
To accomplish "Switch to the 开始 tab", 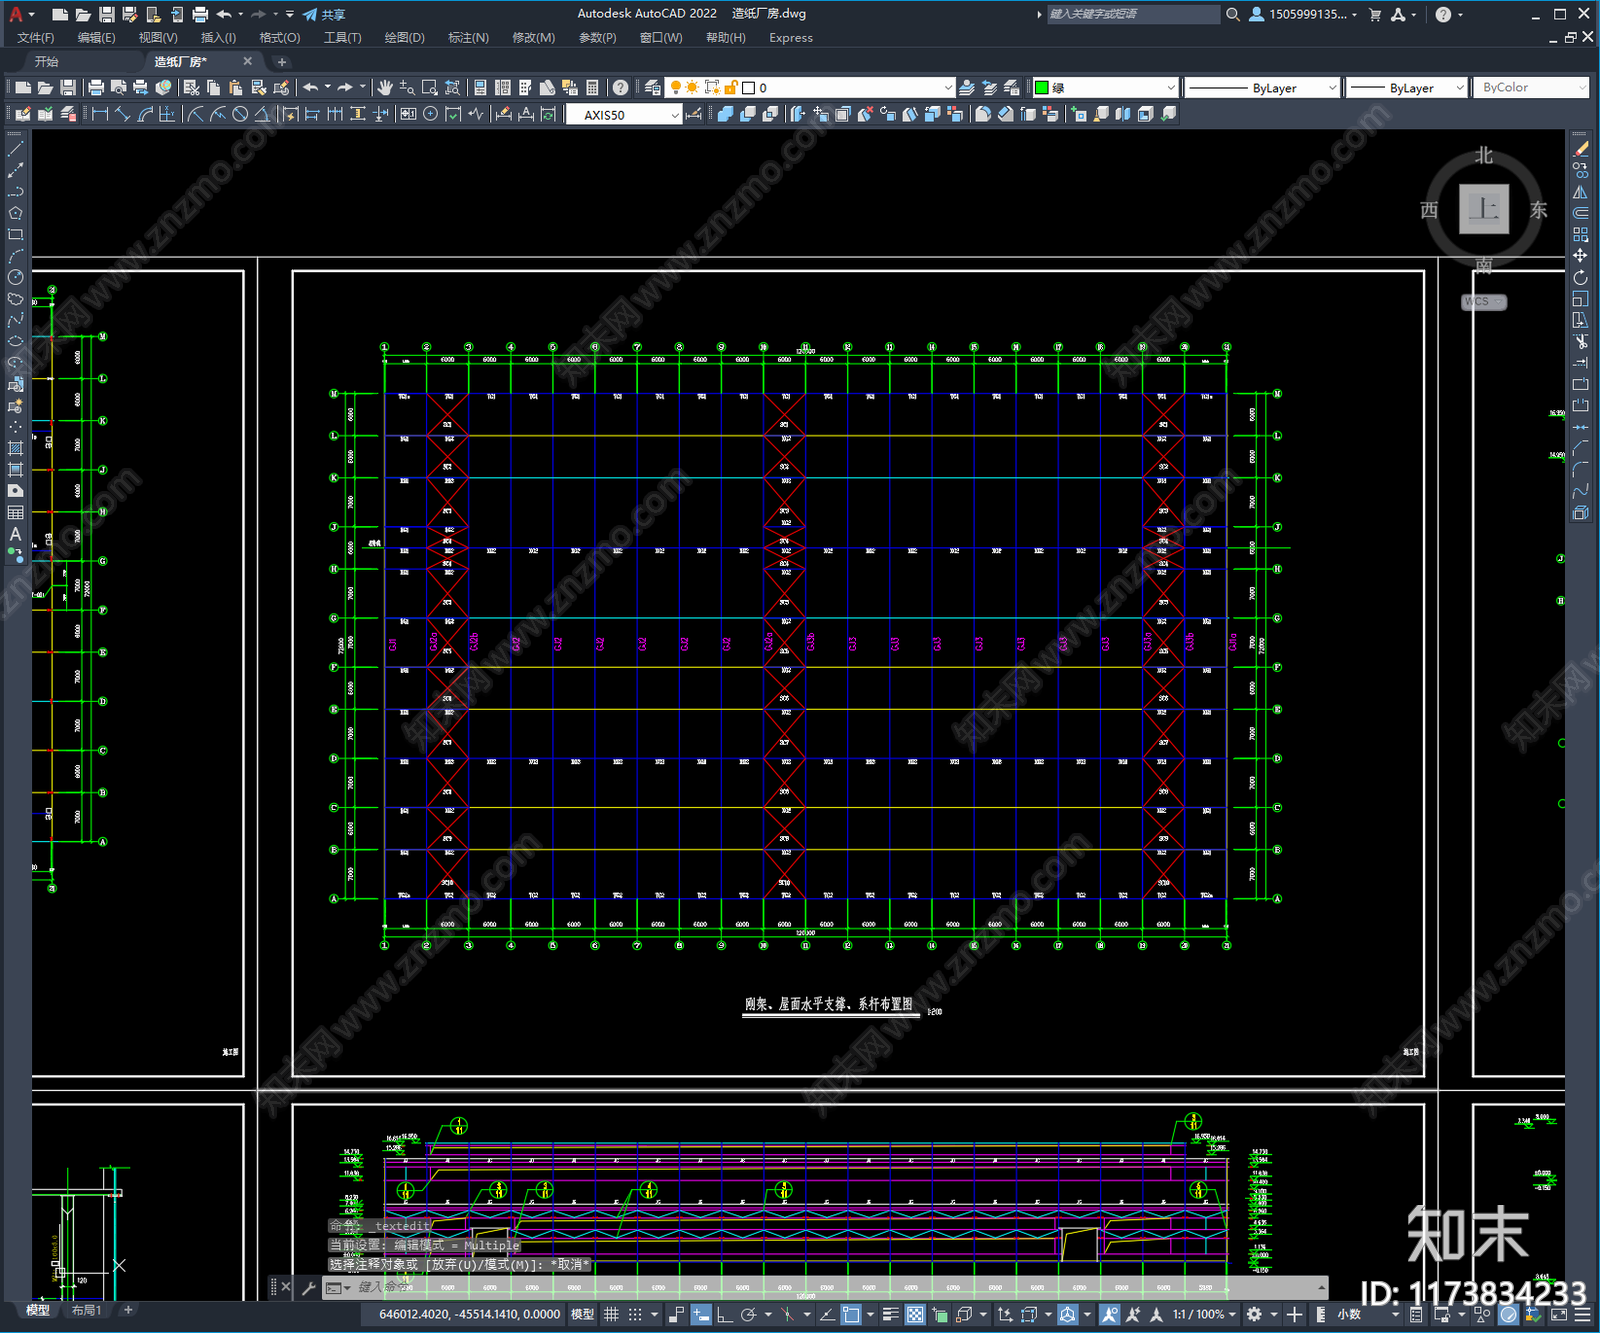I will [x=47, y=62].
